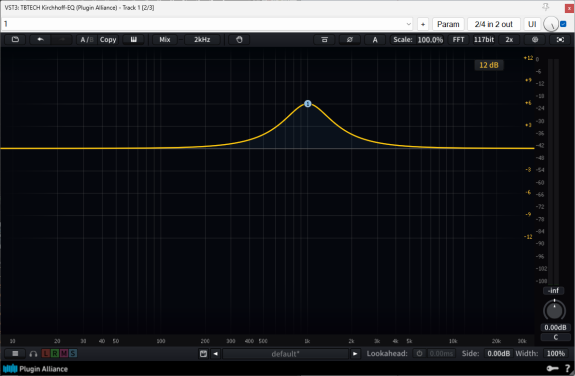This screenshot has height=376, width=575.
Task: Toggle the plugin bypass checkbox
Action: [x=563, y=24]
